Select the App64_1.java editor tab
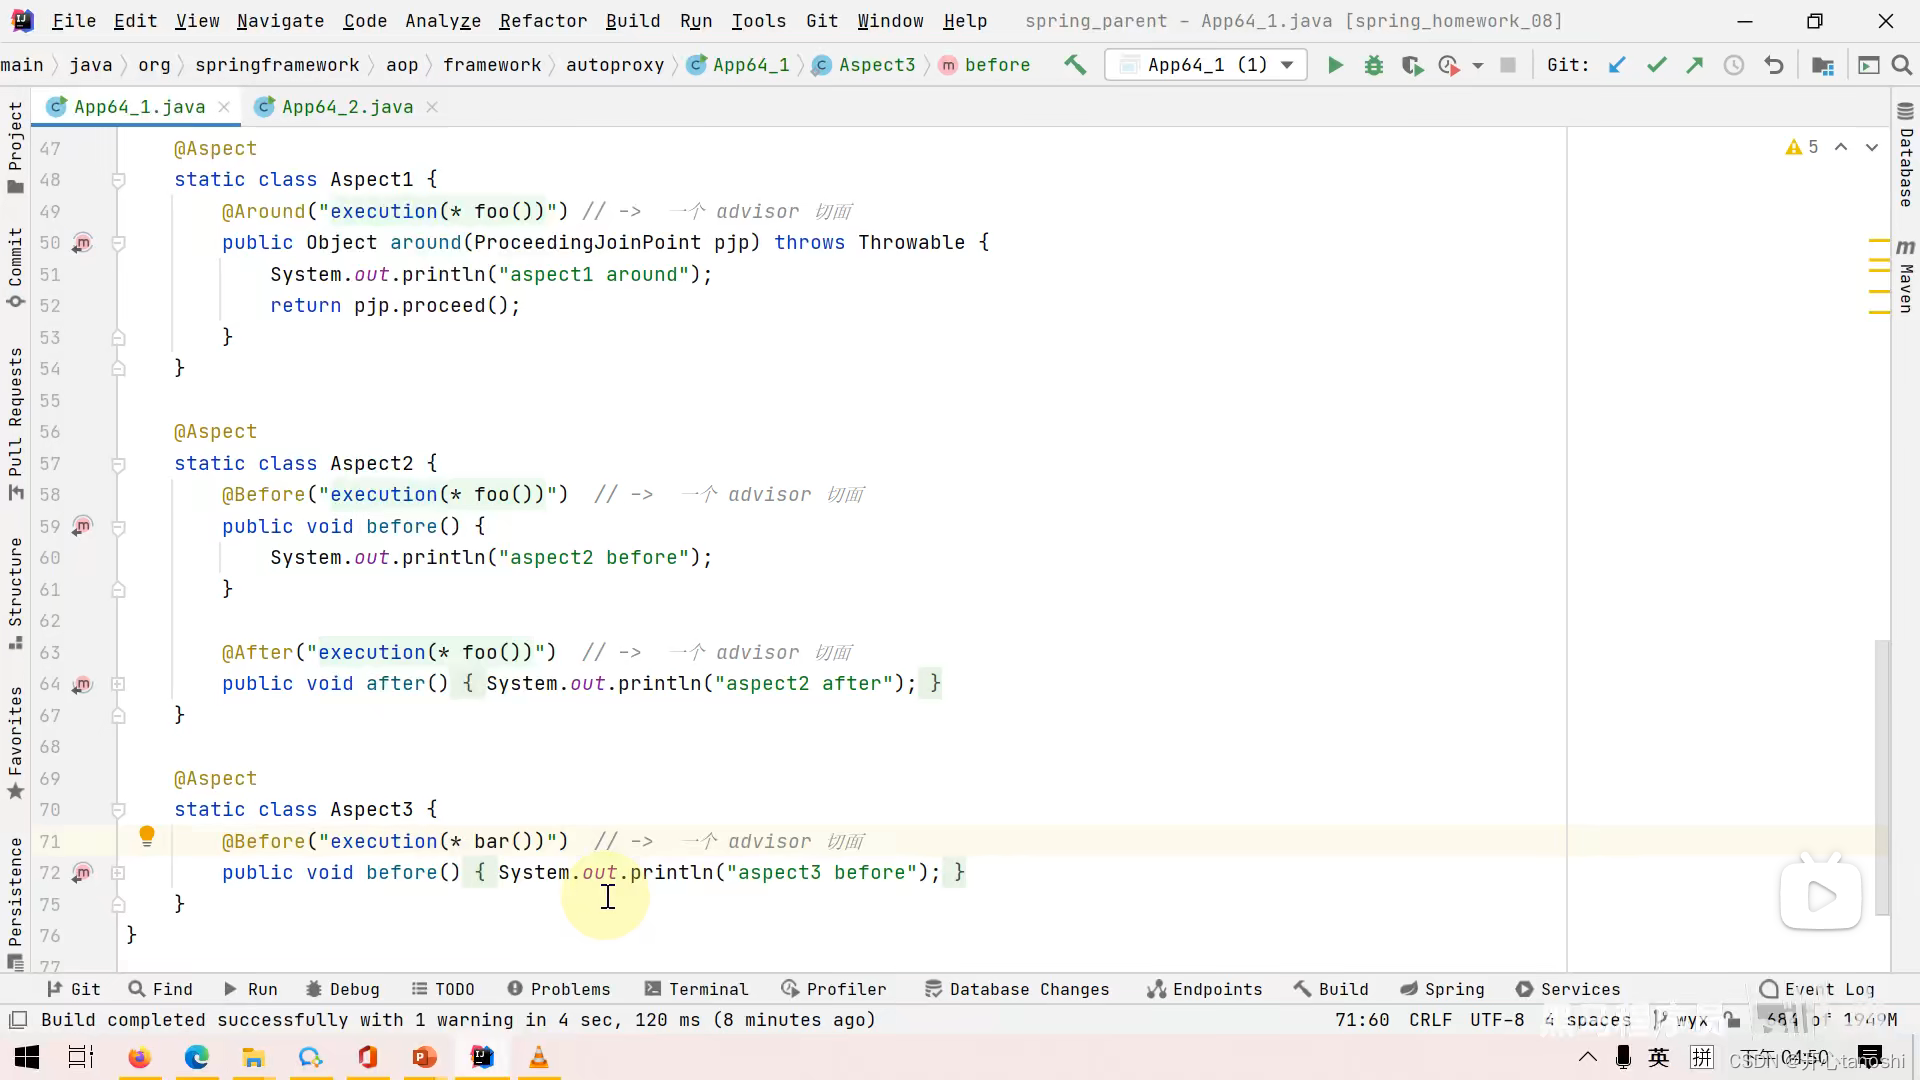 tap(139, 107)
